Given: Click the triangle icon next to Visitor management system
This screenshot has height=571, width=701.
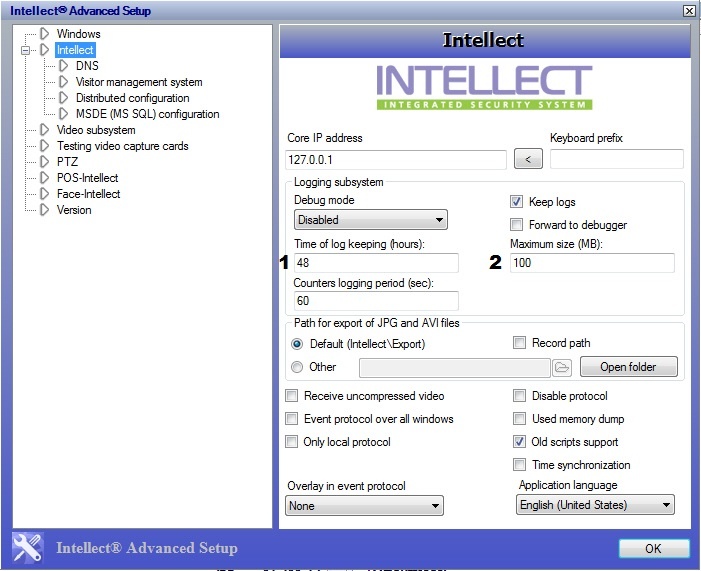Looking at the screenshot, I should tap(63, 82).
